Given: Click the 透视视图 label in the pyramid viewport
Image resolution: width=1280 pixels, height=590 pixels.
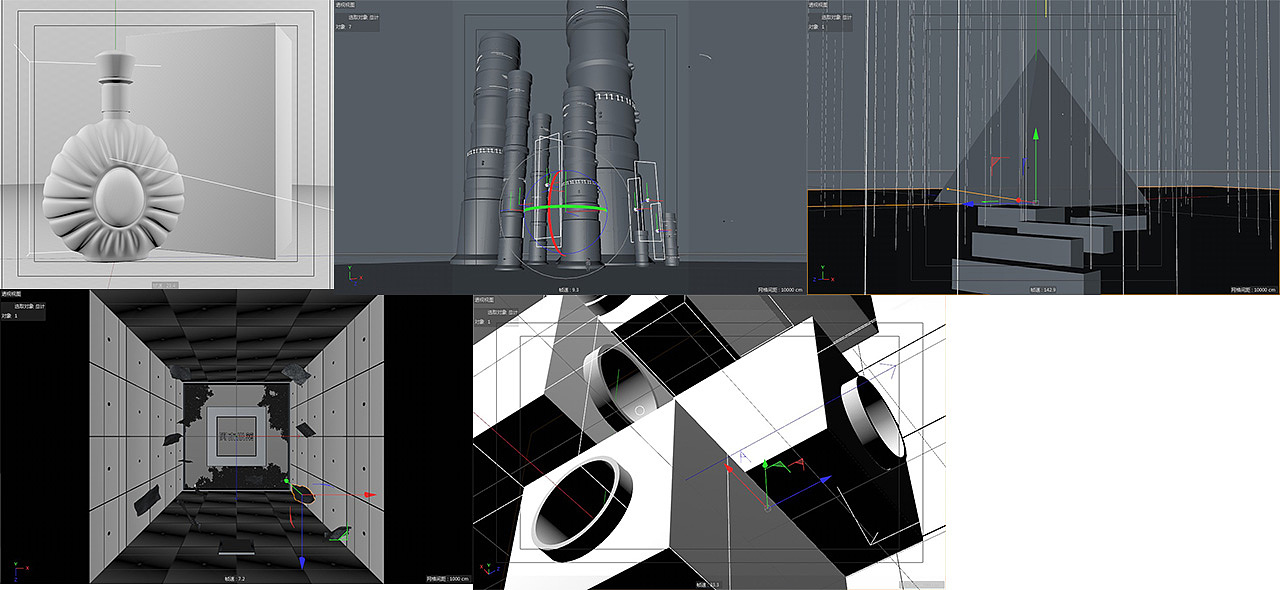Looking at the screenshot, I should [820, 4].
